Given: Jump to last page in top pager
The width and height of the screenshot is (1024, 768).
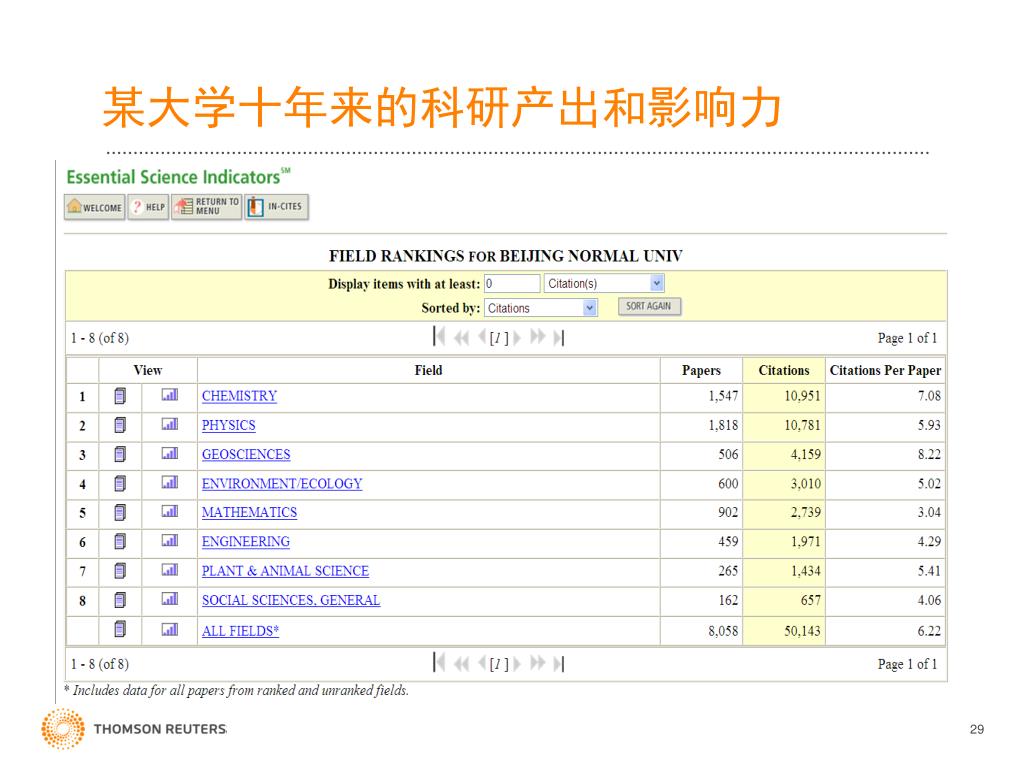Looking at the screenshot, I should point(558,337).
